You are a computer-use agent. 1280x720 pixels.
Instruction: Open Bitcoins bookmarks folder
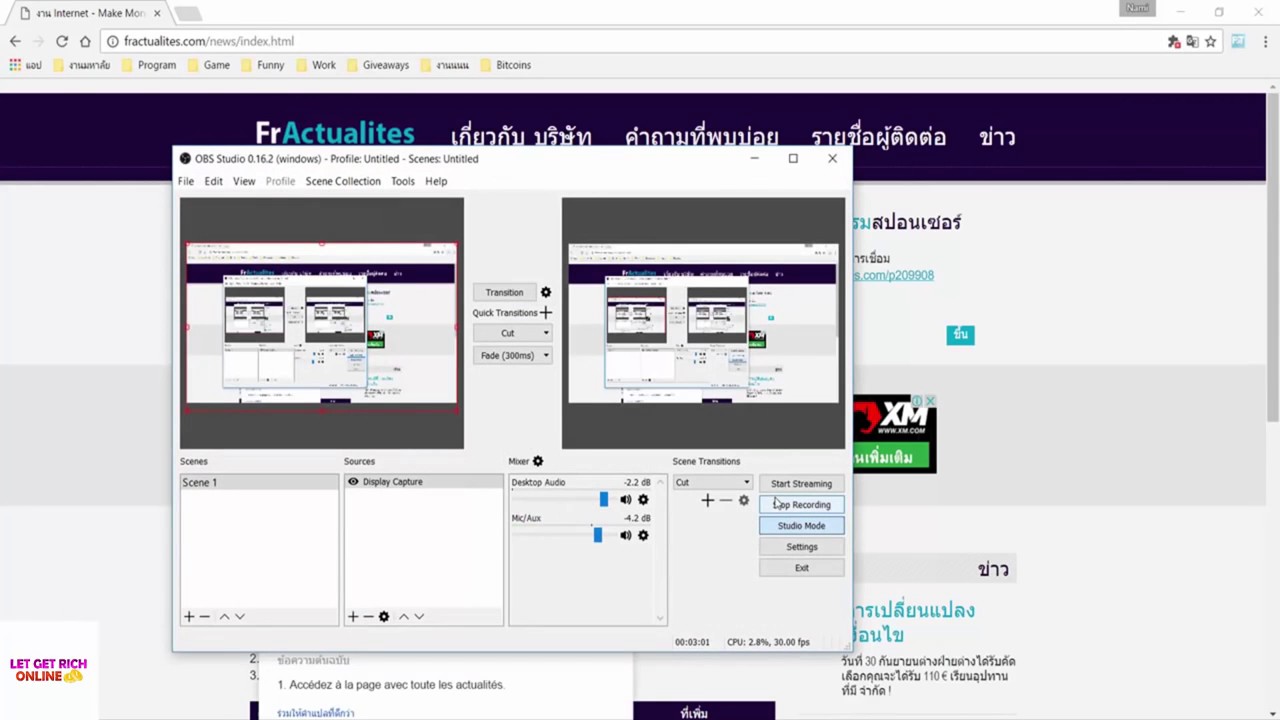pos(505,65)
